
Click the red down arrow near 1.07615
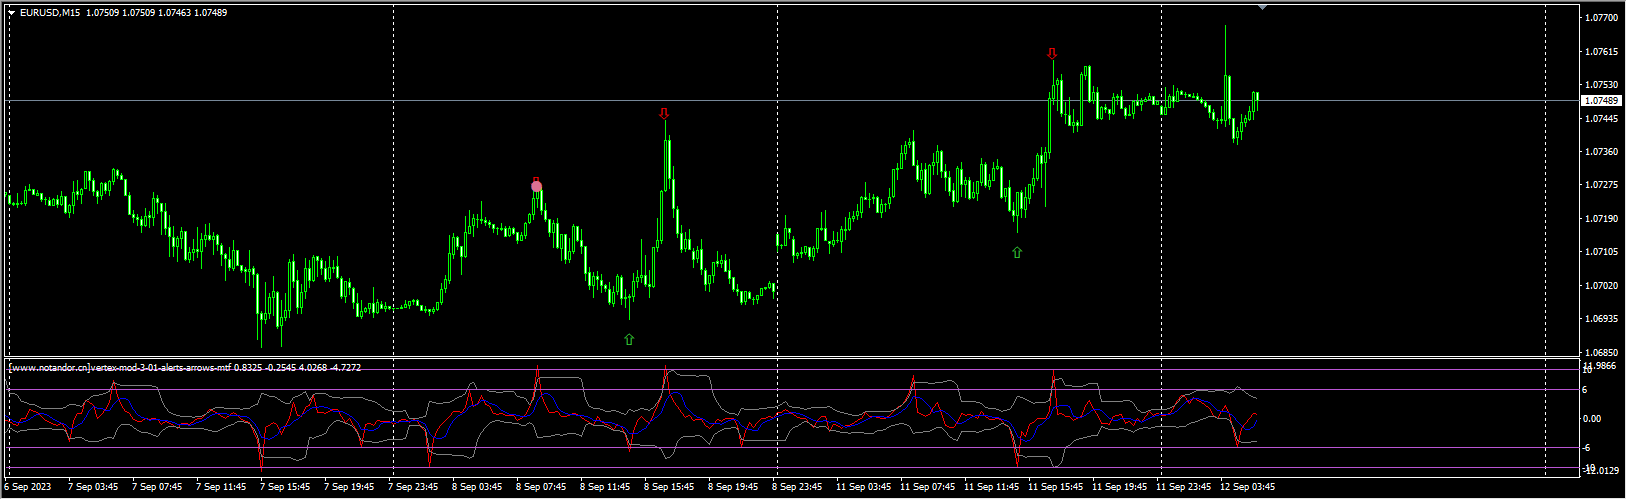tap(1052, 53)
